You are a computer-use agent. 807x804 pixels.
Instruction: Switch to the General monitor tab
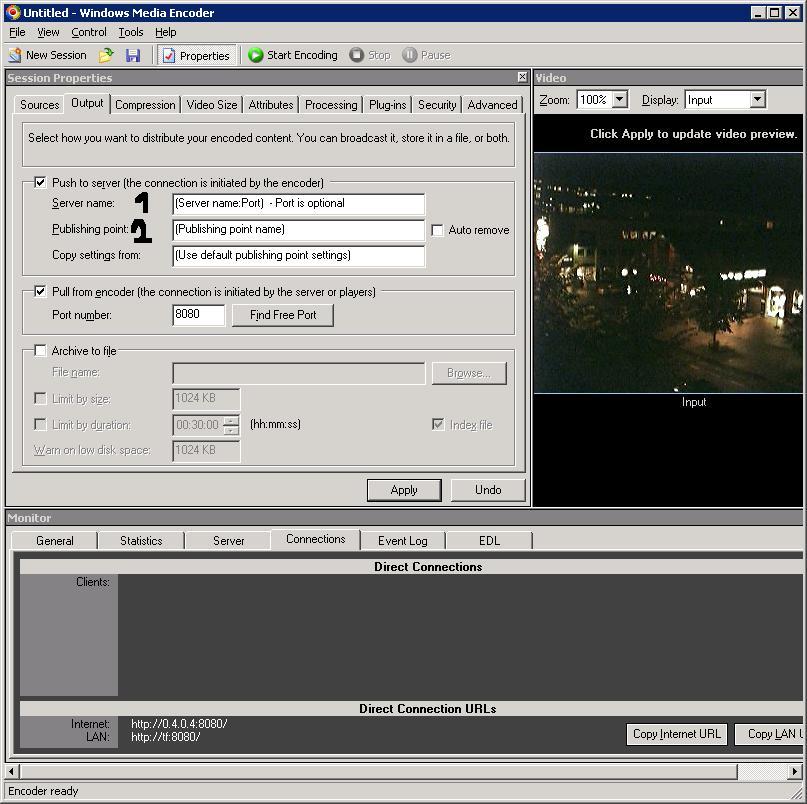point(55,541)
